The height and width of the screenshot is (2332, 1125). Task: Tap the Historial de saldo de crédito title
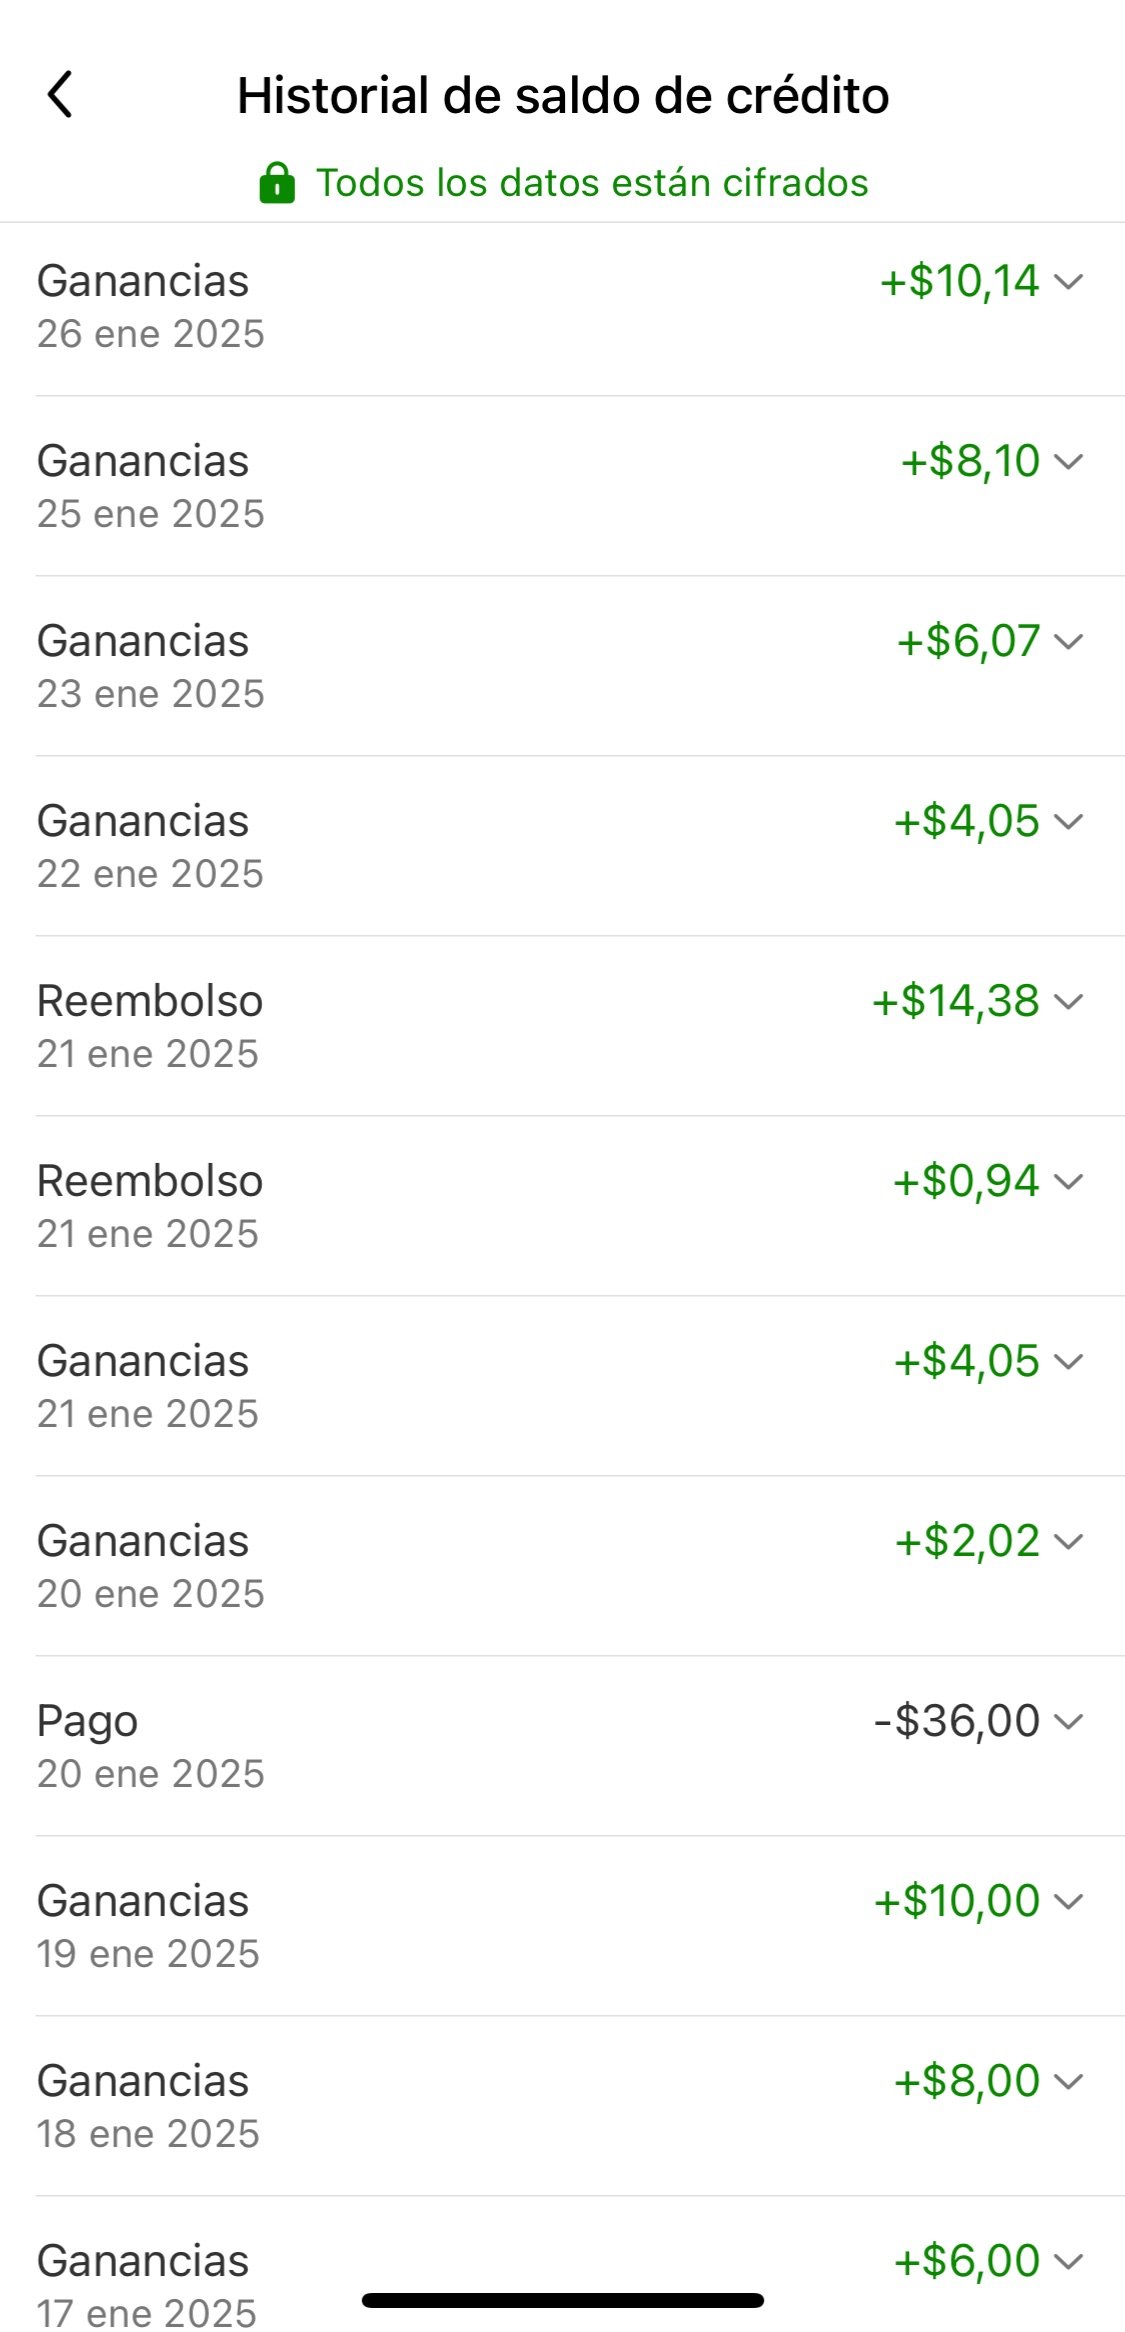(563, 96)
